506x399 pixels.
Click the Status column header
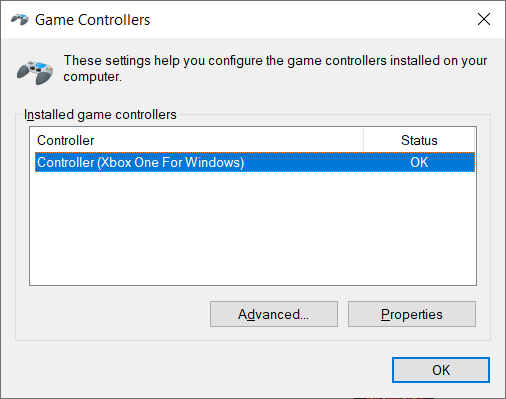tap(419, 140)
